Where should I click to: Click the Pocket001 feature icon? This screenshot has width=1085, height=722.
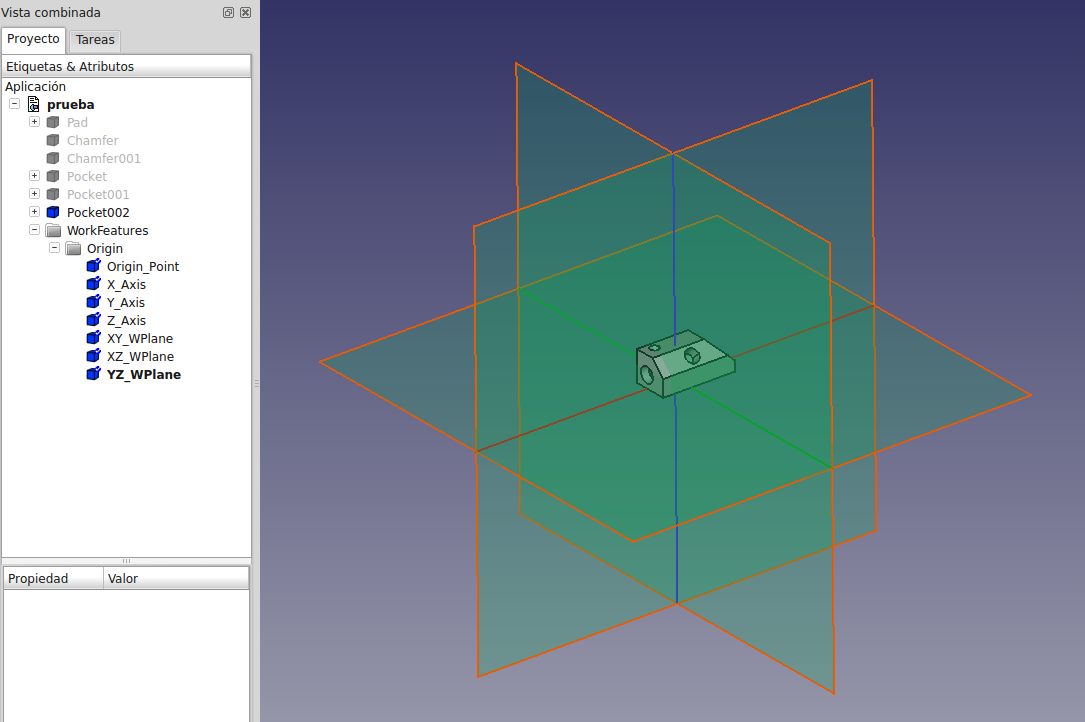pos(53,194)
